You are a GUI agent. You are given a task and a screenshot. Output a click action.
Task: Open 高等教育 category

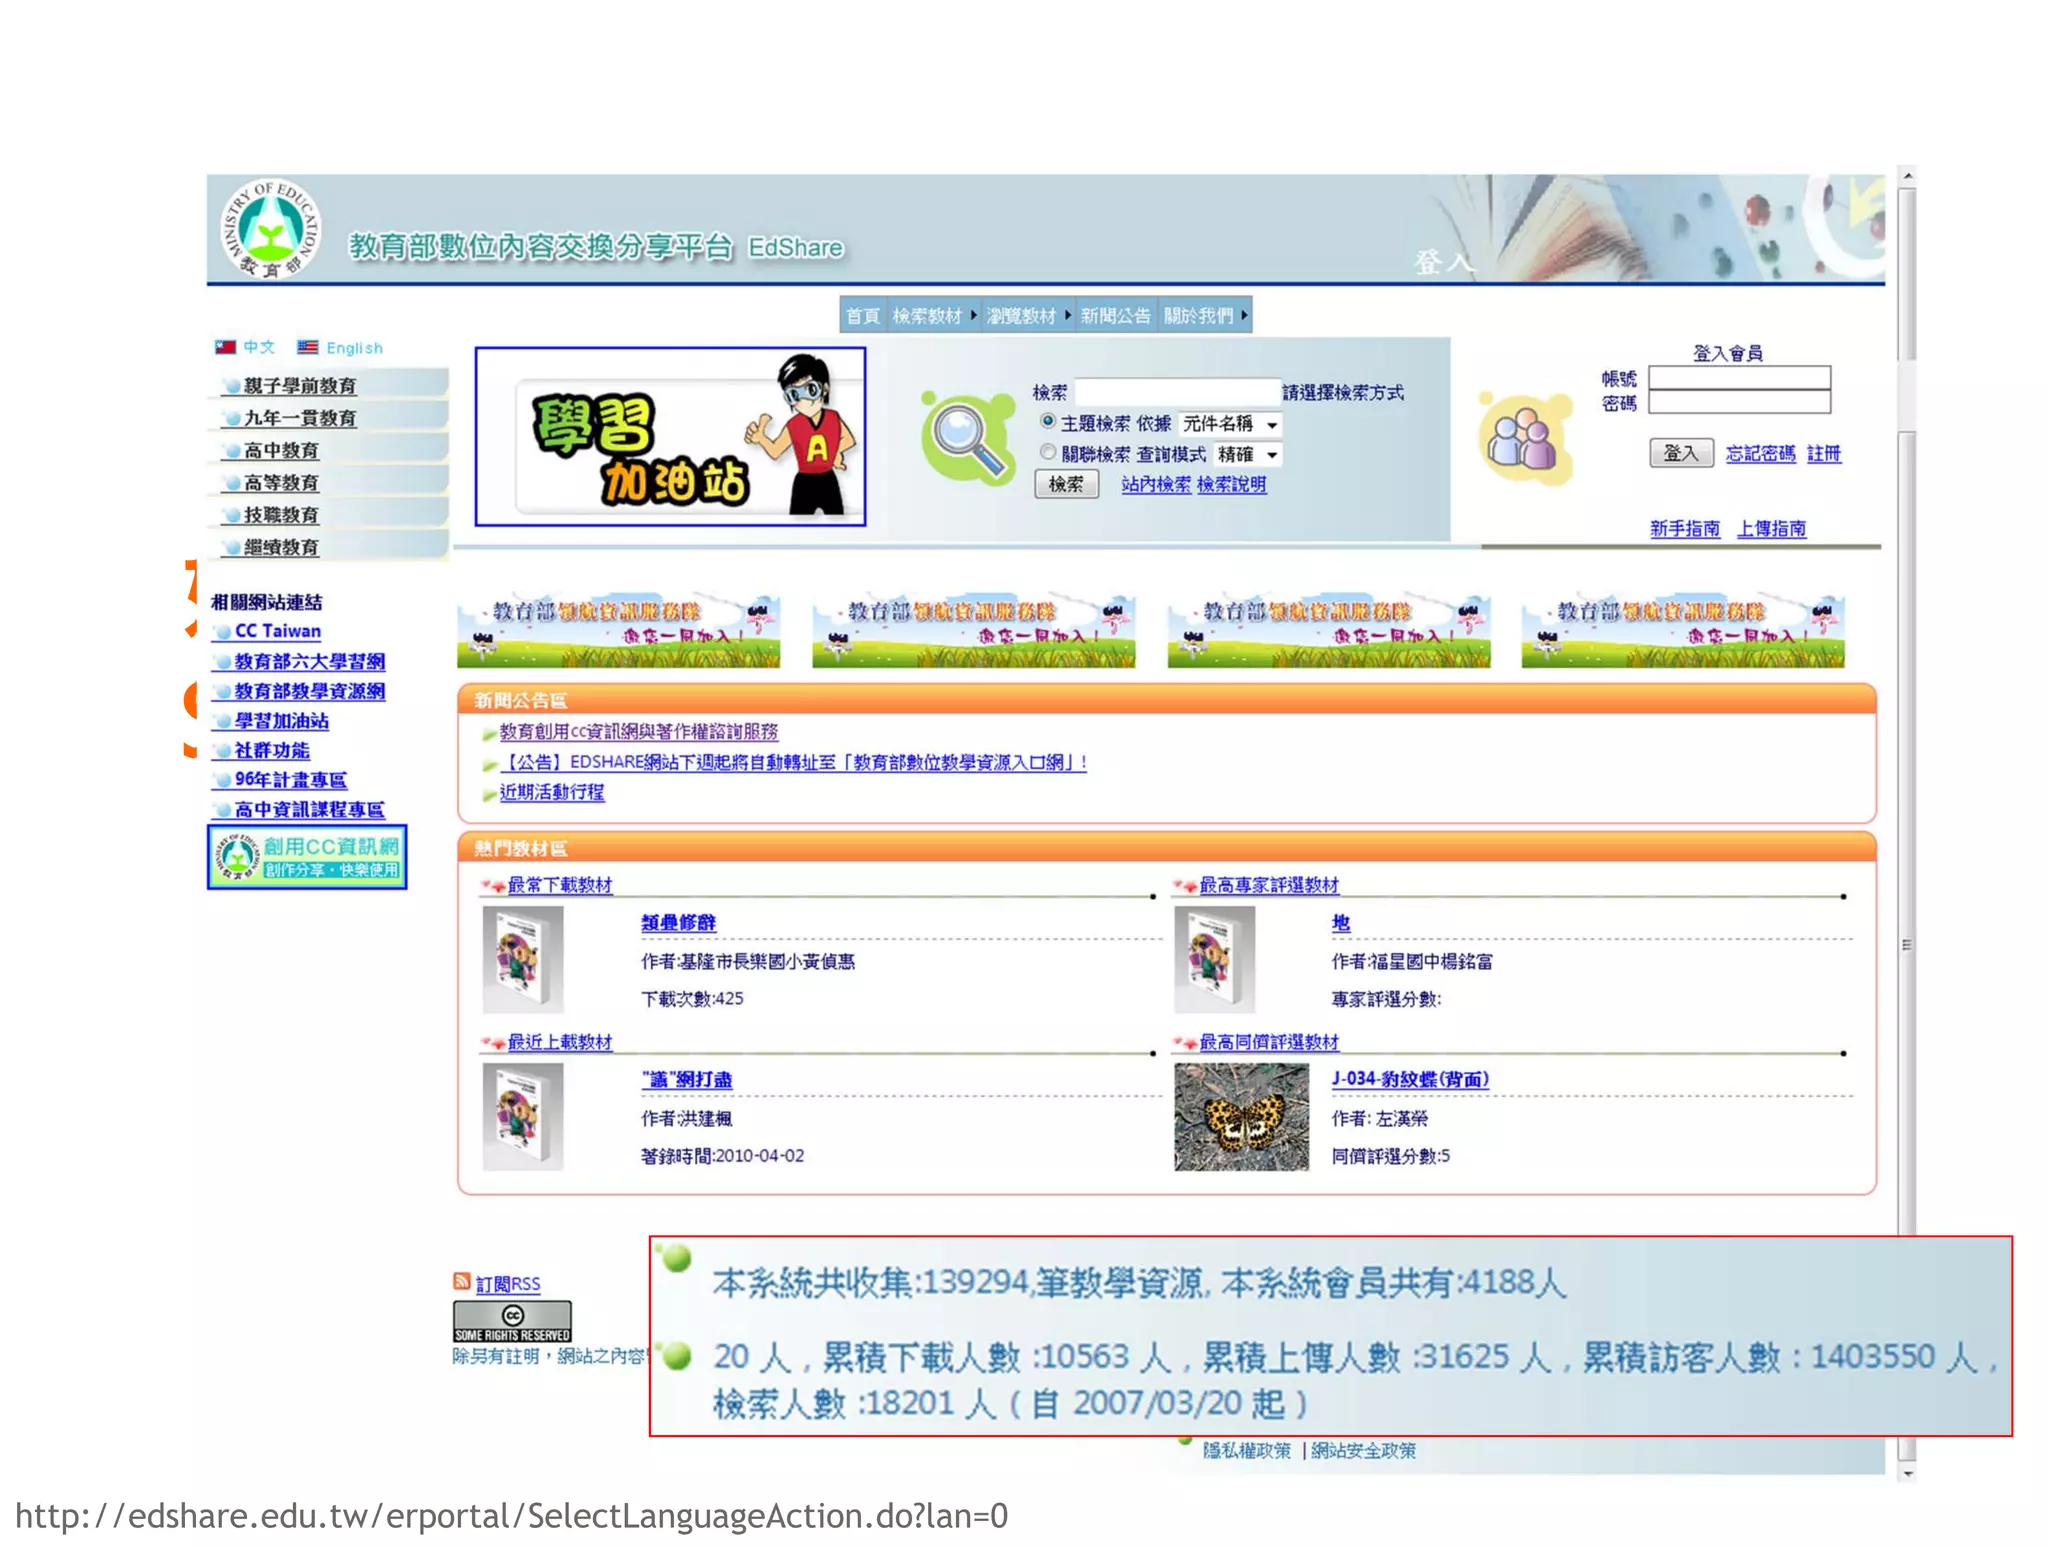click(x=281, y=482)
